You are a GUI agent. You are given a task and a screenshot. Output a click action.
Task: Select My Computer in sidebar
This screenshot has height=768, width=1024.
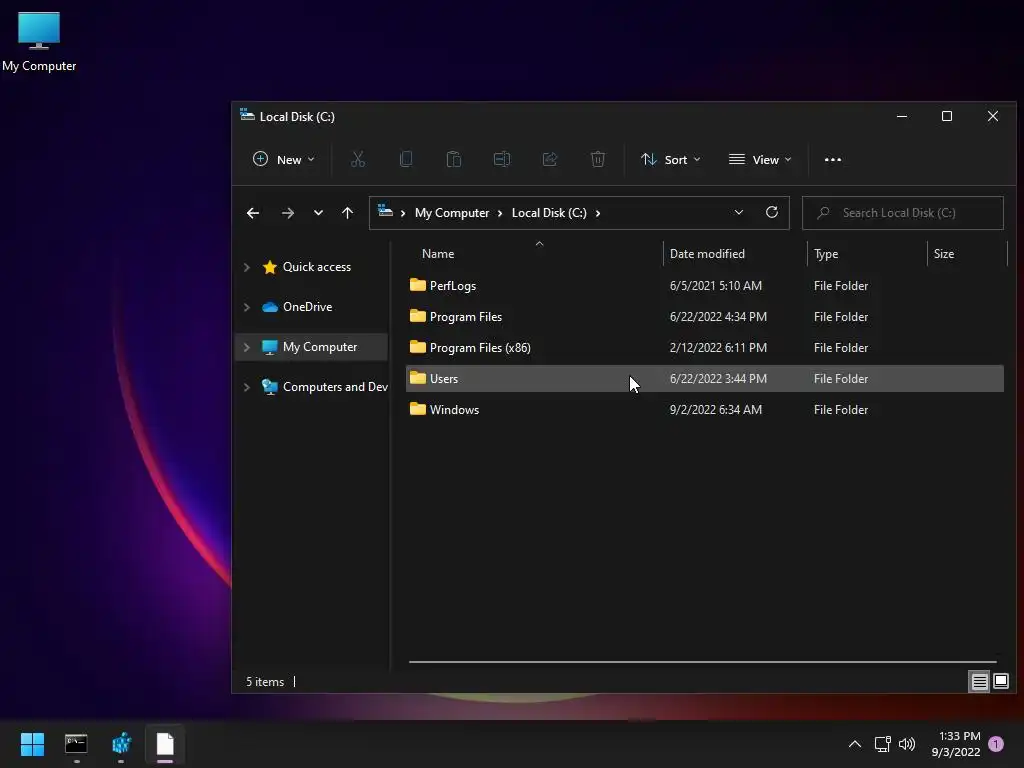coord(320,347)
